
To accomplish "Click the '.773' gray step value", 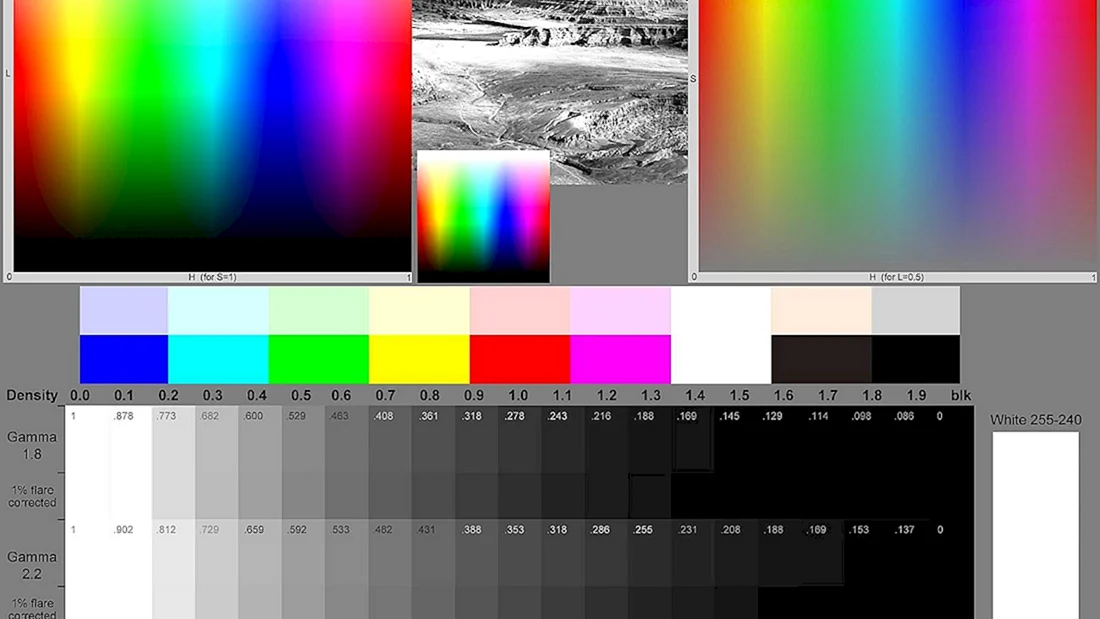I will pos(166,416).
